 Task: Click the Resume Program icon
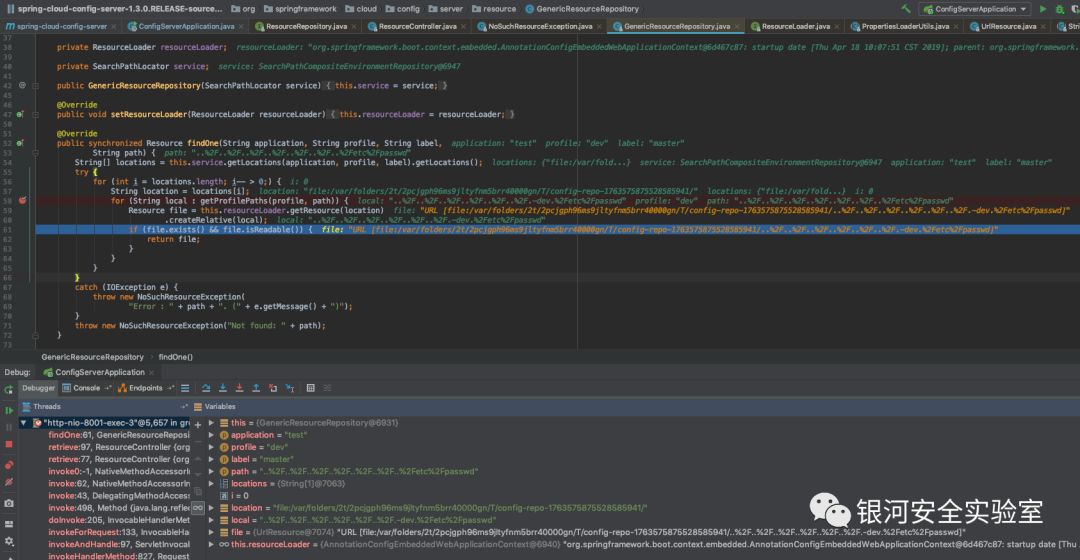pyautogui.click(x=8, y=410)
